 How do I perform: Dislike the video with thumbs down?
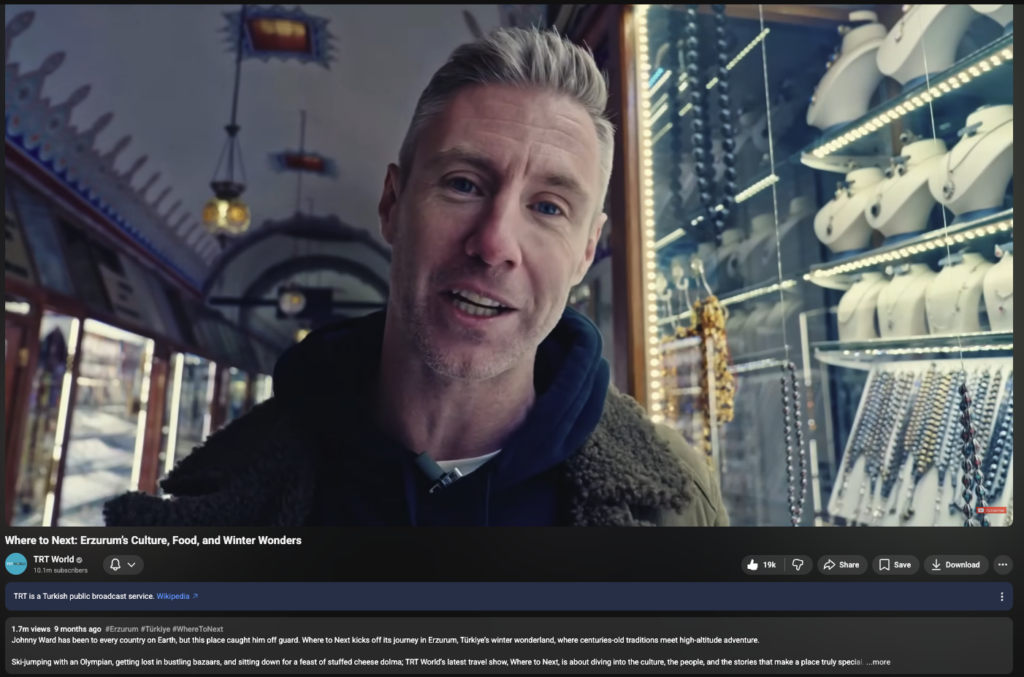(x=798, y=565)
